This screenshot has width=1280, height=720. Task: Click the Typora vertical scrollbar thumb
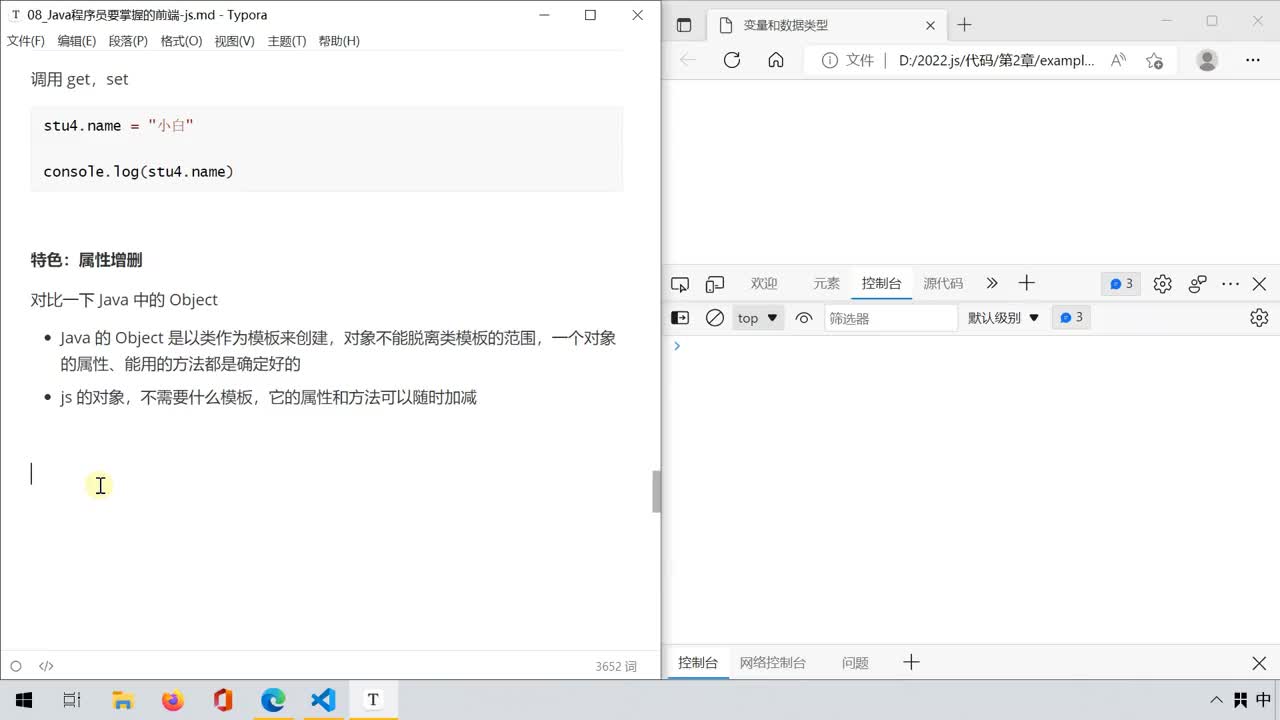657,491
